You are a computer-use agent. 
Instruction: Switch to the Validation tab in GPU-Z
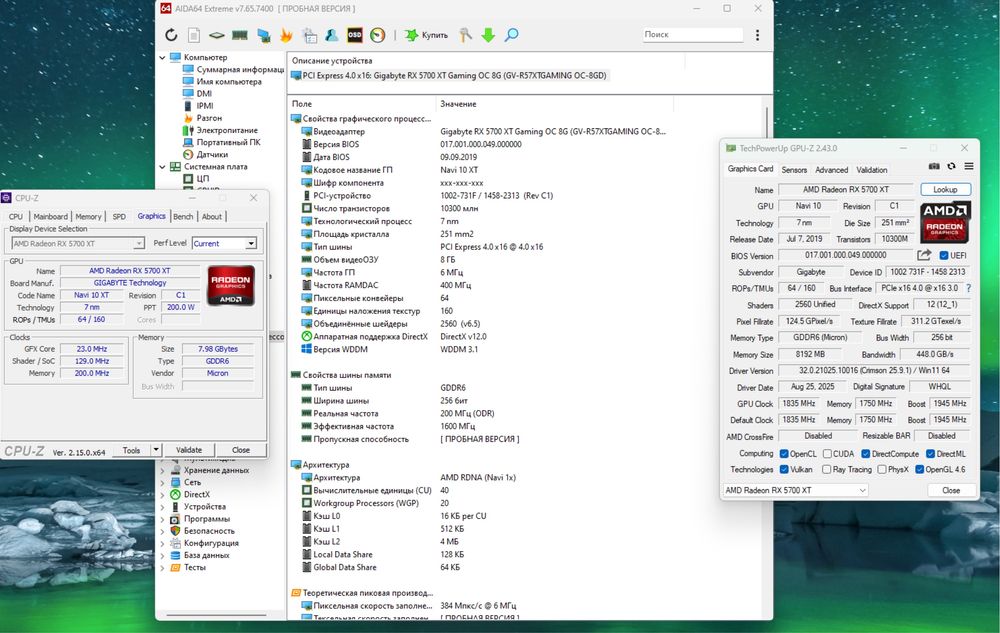872,170
